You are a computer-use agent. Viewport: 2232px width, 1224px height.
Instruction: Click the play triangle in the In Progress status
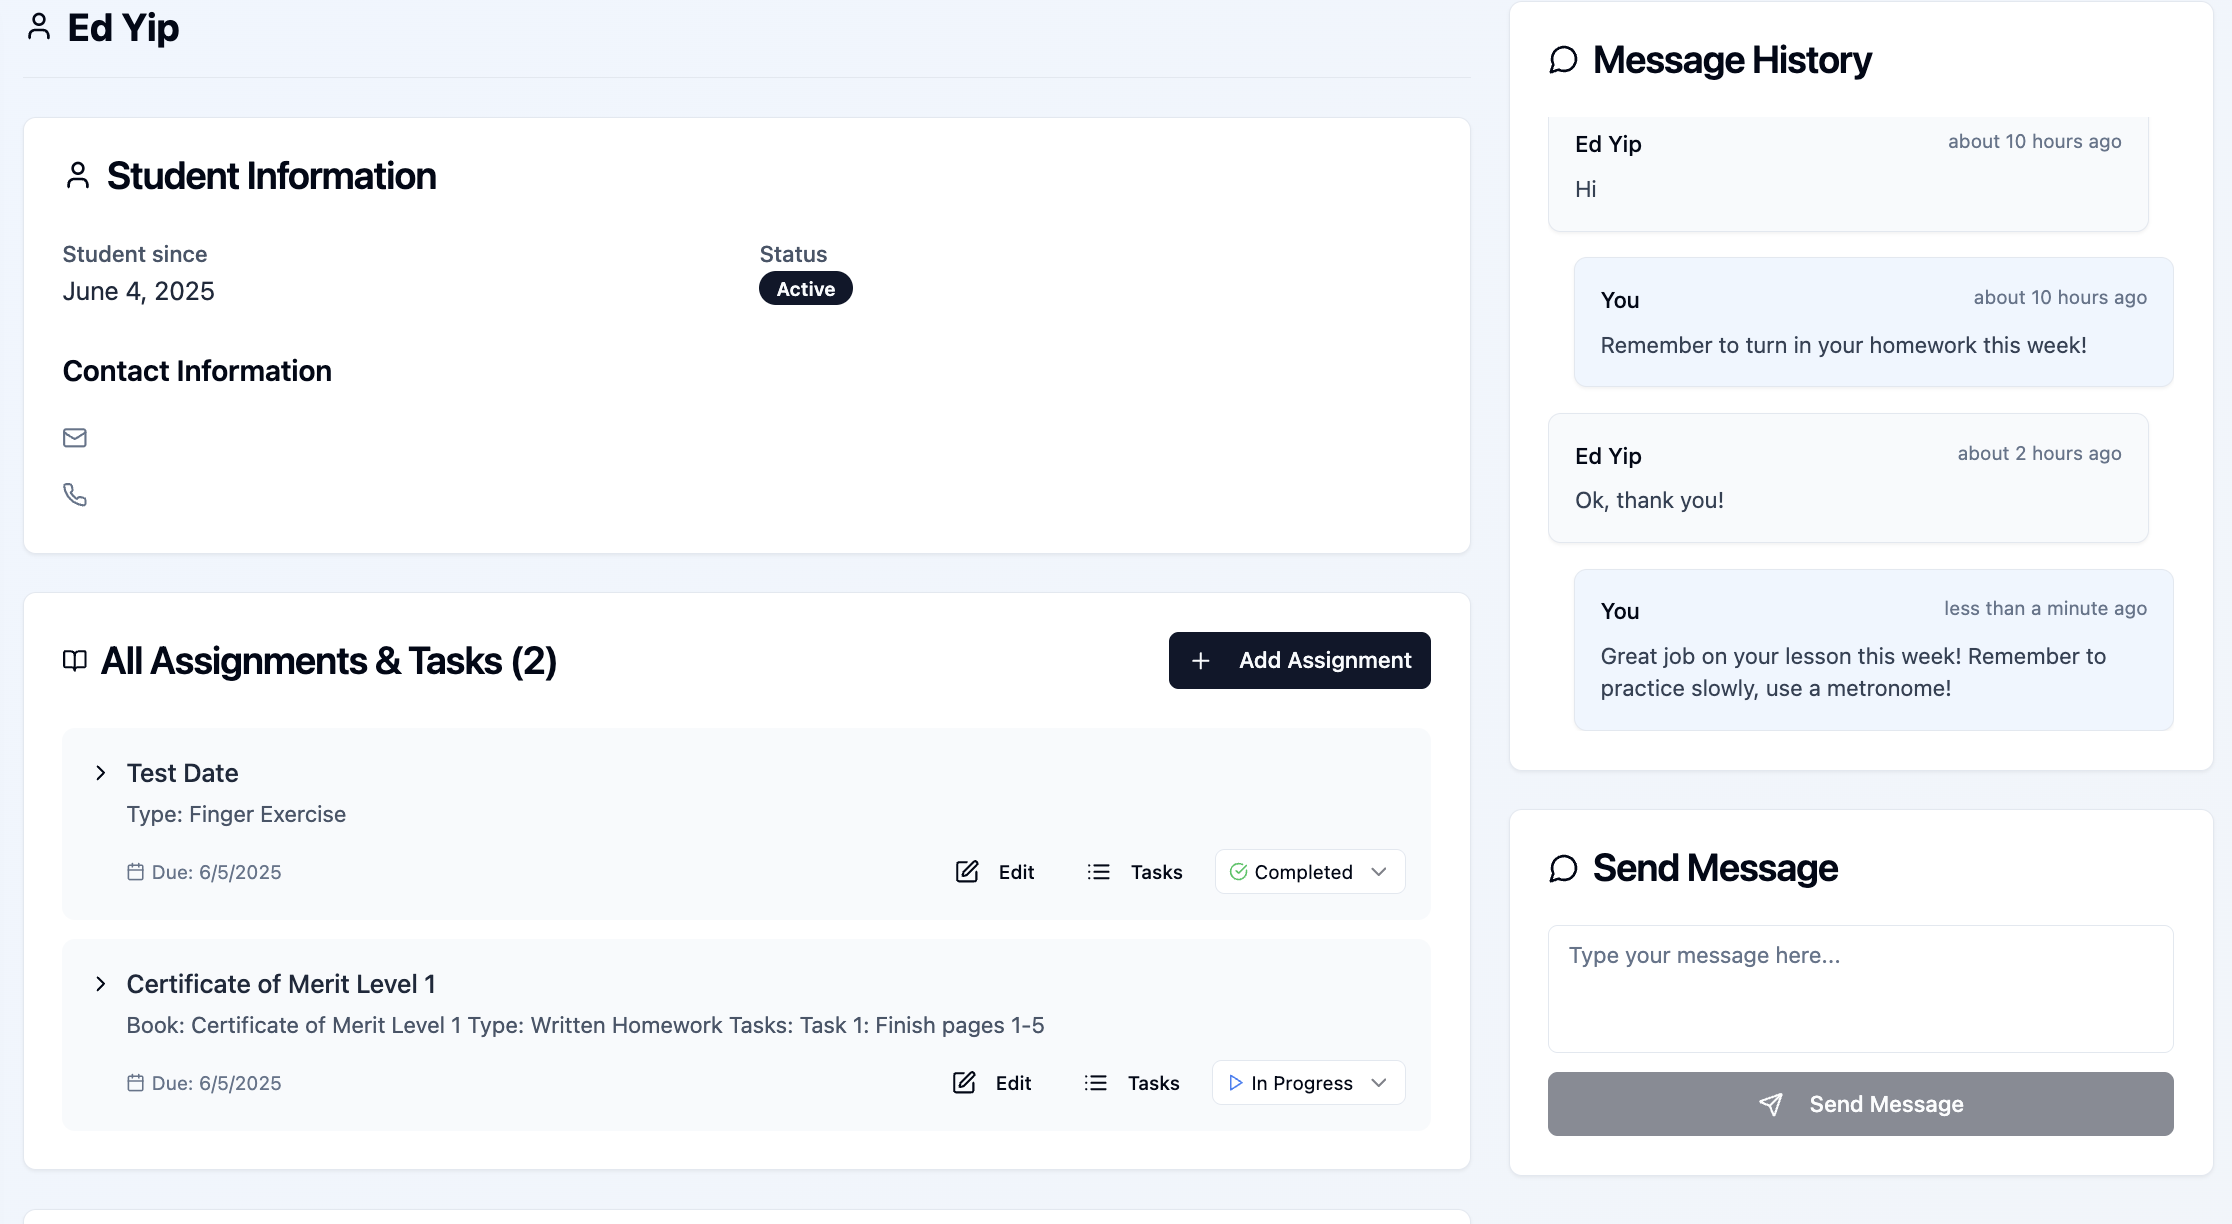click(x=1234, y=1082)
